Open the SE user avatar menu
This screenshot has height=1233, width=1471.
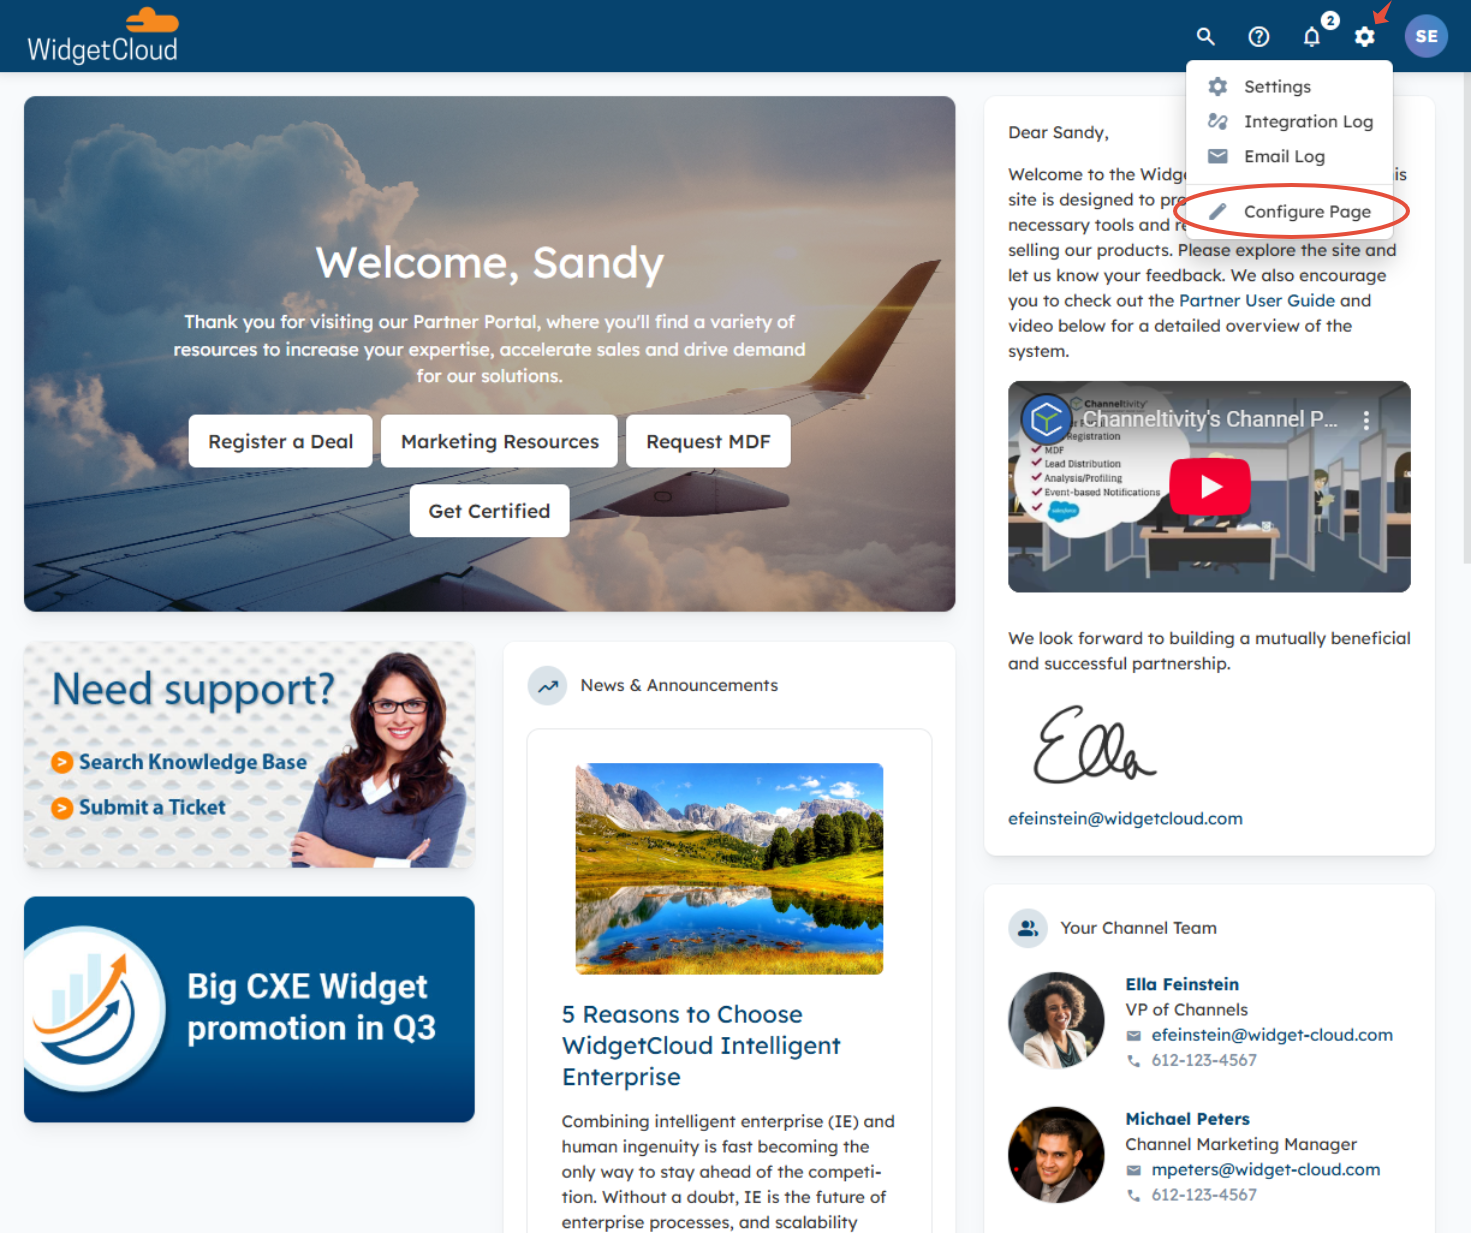pos(1426,37)
